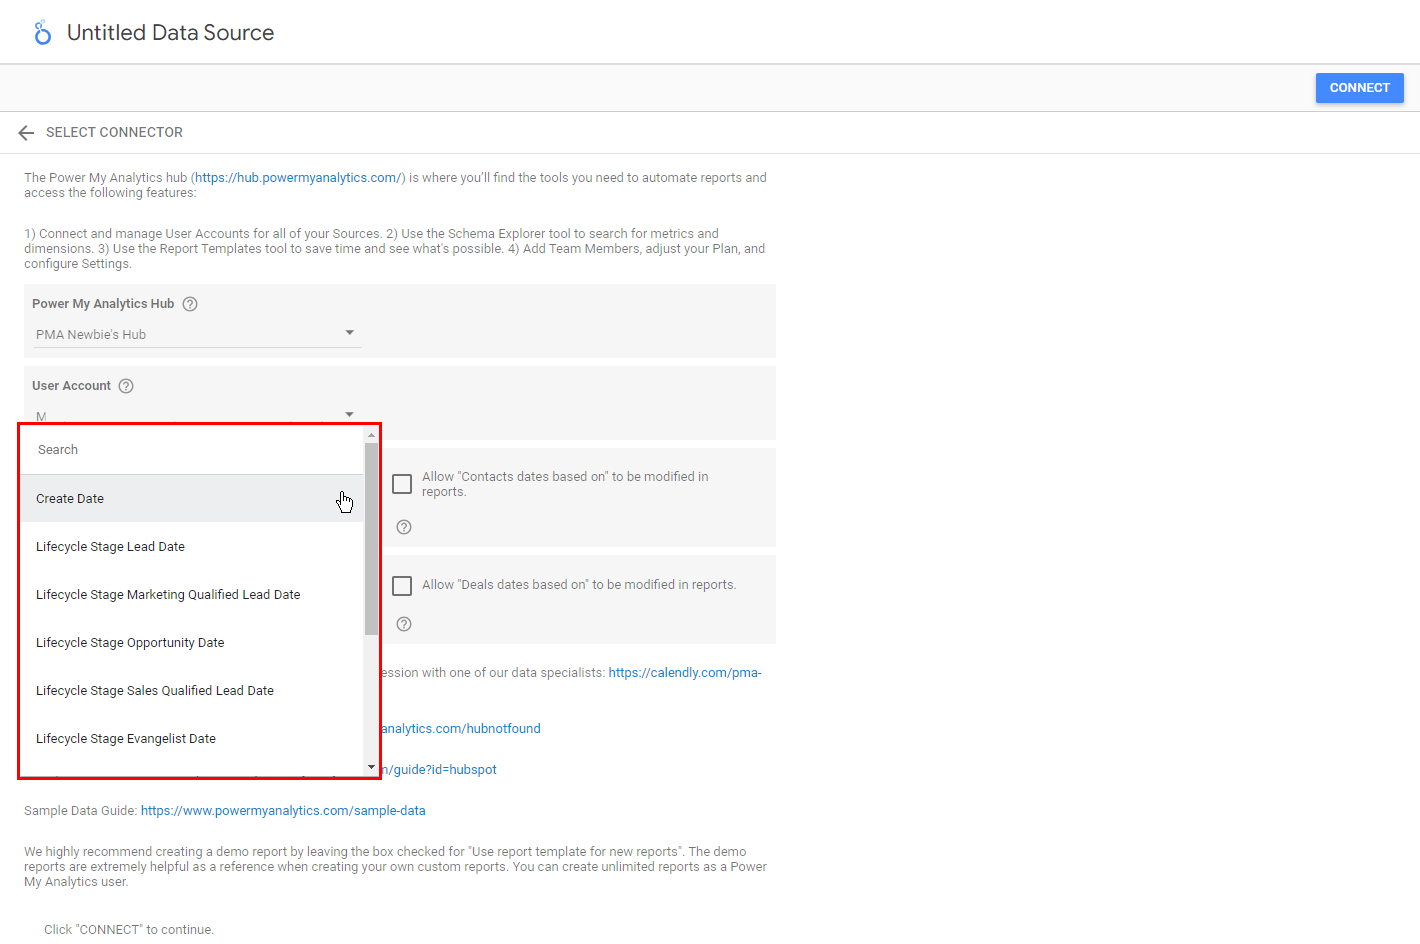The image size is (1420, 944).
Task: Click help icon under Contacts dates checkbox
Action: [404, 527]
